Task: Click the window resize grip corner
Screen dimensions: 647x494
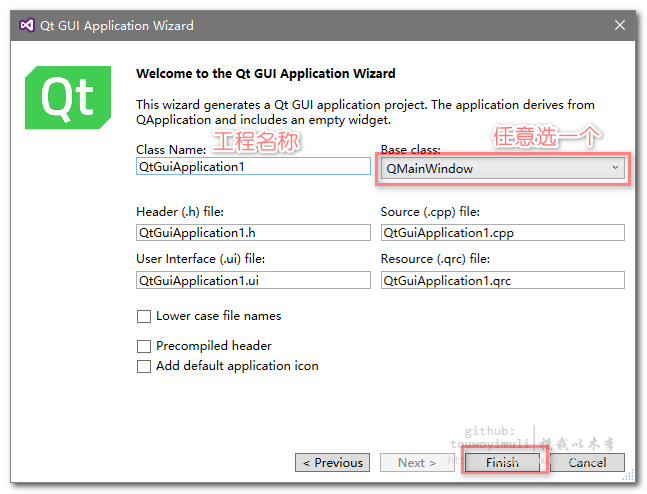Action: [628, 475]
